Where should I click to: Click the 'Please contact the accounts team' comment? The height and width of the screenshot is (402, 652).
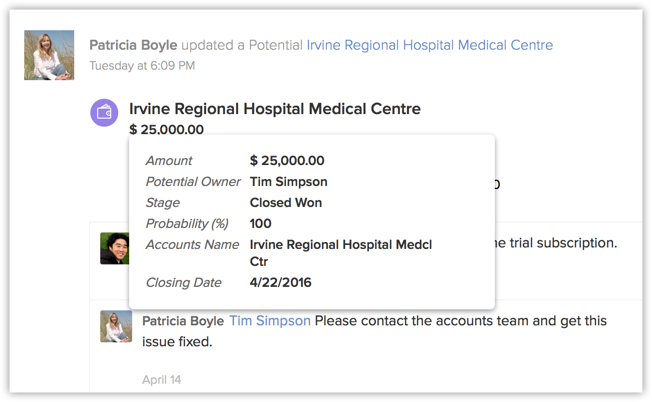tap(374, 331)
